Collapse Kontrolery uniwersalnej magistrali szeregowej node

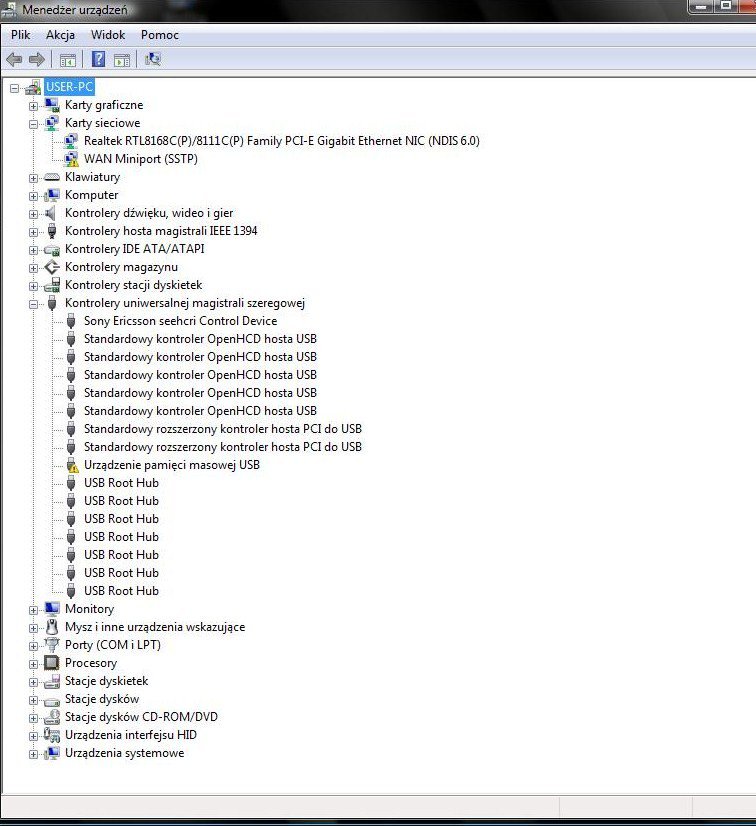pos(33,304)
